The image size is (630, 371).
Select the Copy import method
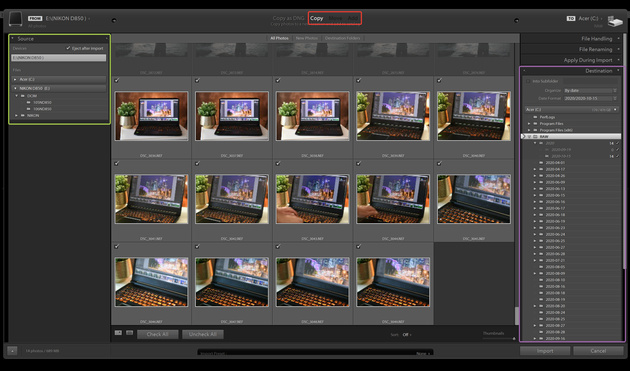click(x=316, y=18)
